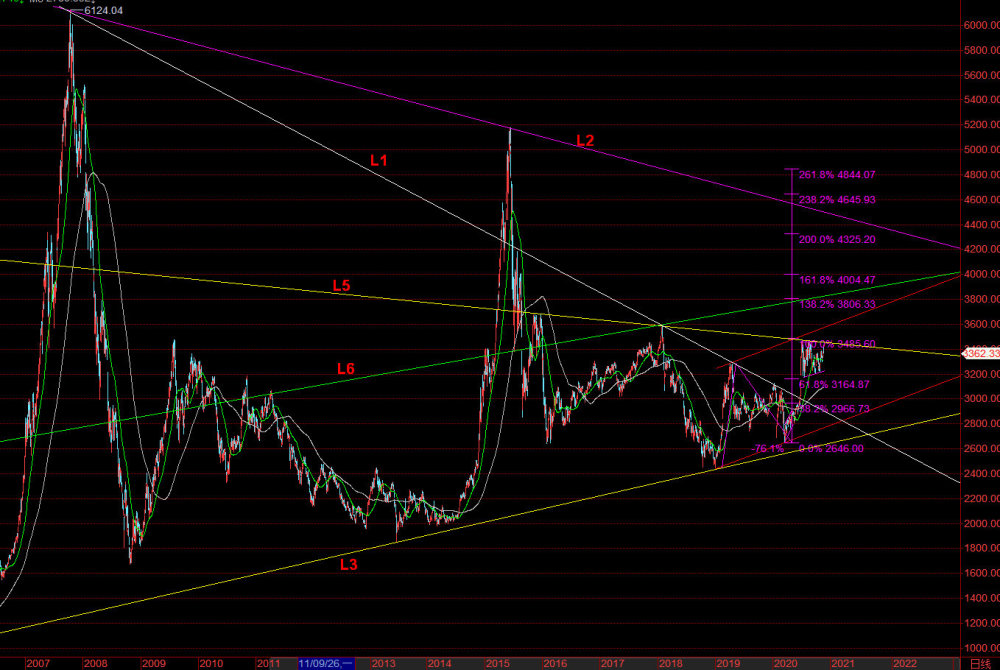Screen dimensions: 1000x670
Task: Select the 61.8% 3164.87 Fibonacci level
Action: coord(834,384)
